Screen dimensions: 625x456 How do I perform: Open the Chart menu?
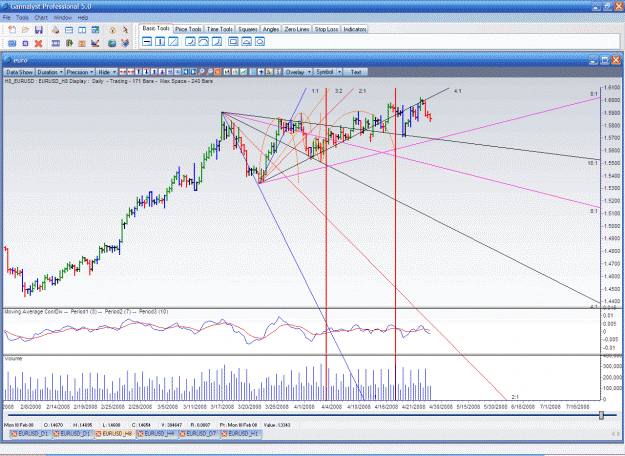tap(41, 18)
